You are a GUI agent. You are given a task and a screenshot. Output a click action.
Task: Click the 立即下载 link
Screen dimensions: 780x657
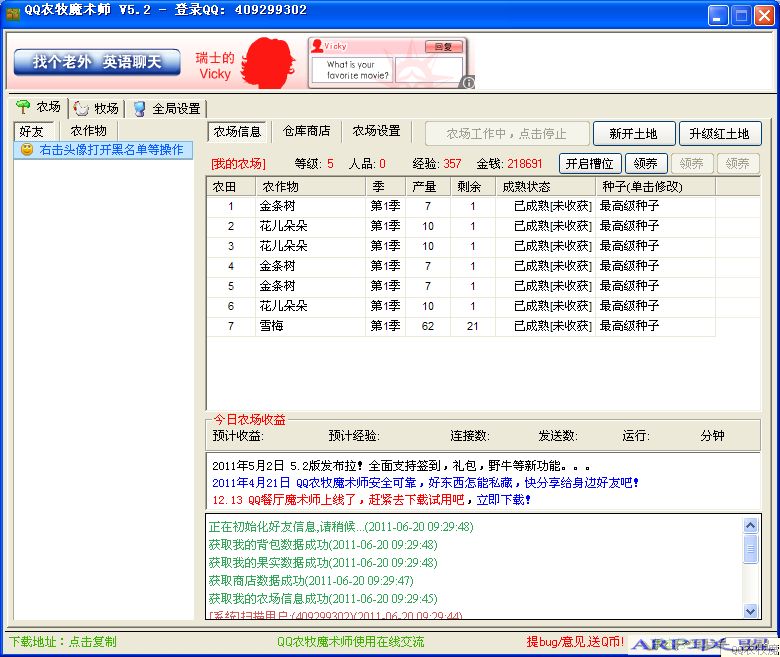(503, 499)
